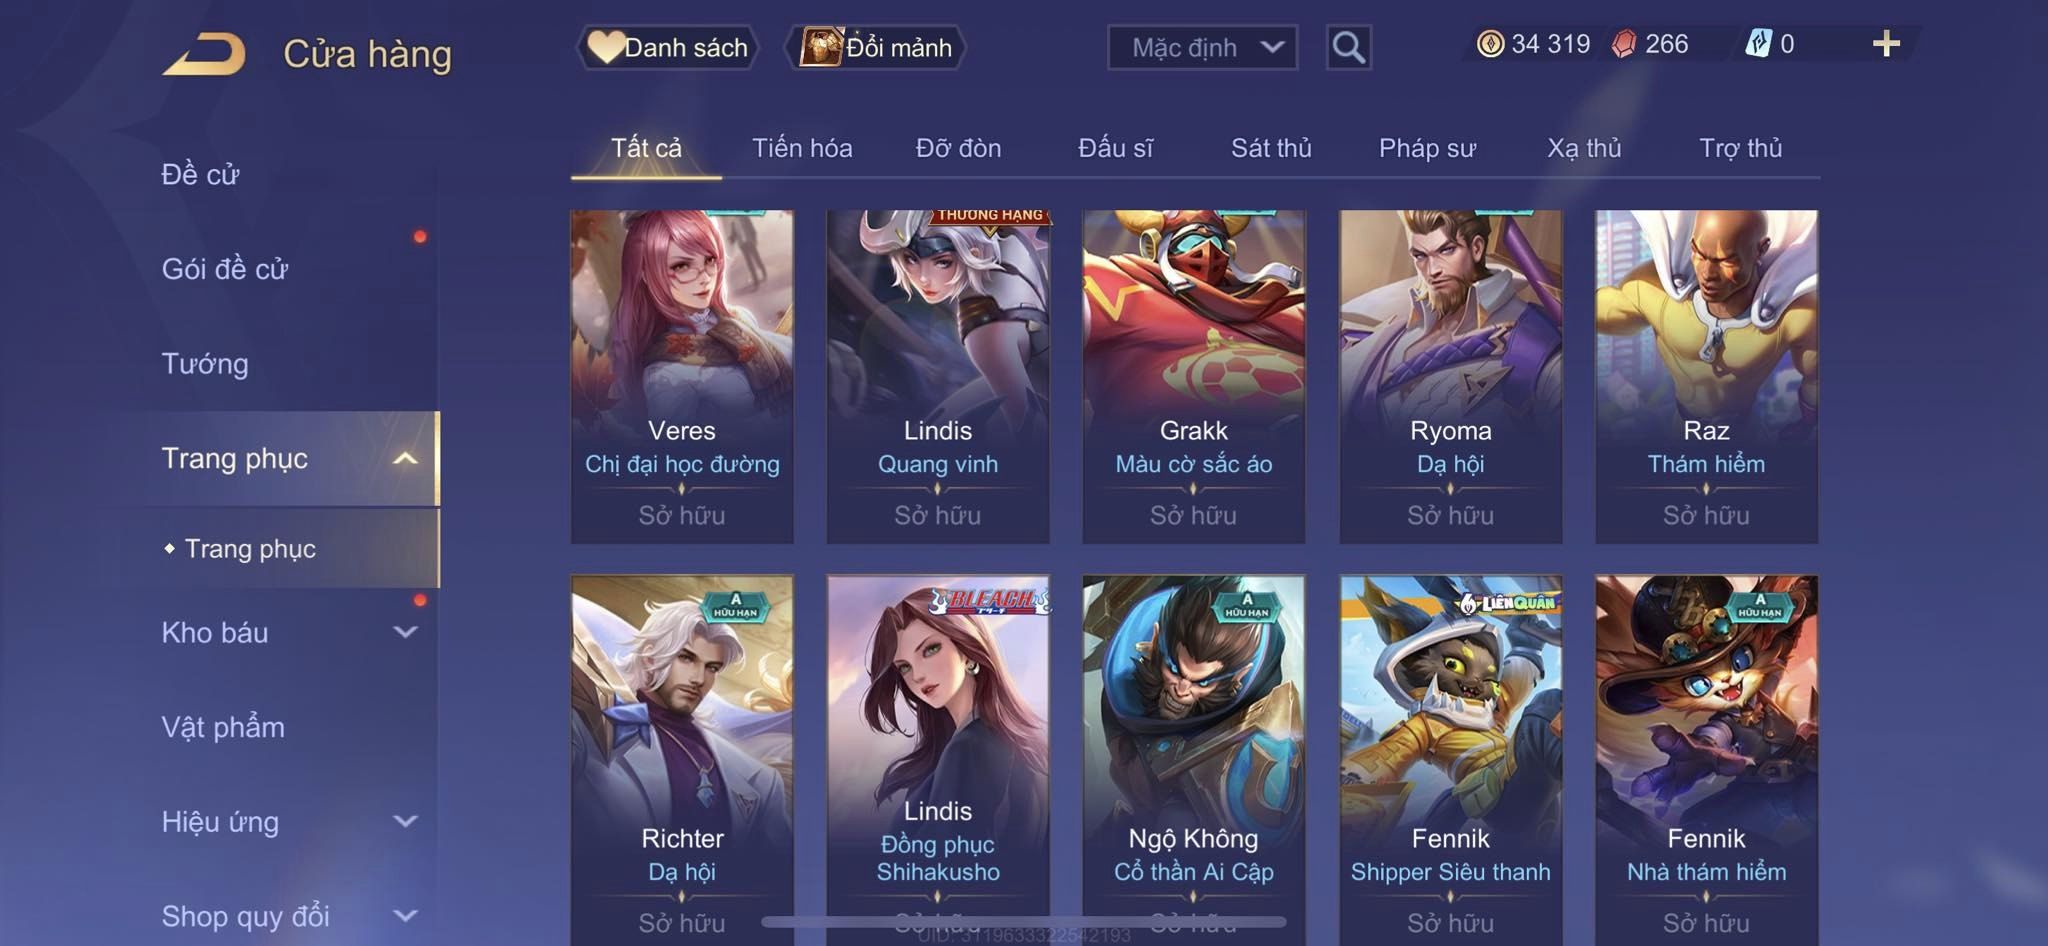Select Veres Chị đại học đường card
The image size is (2048, 946).
coord(682,376)
